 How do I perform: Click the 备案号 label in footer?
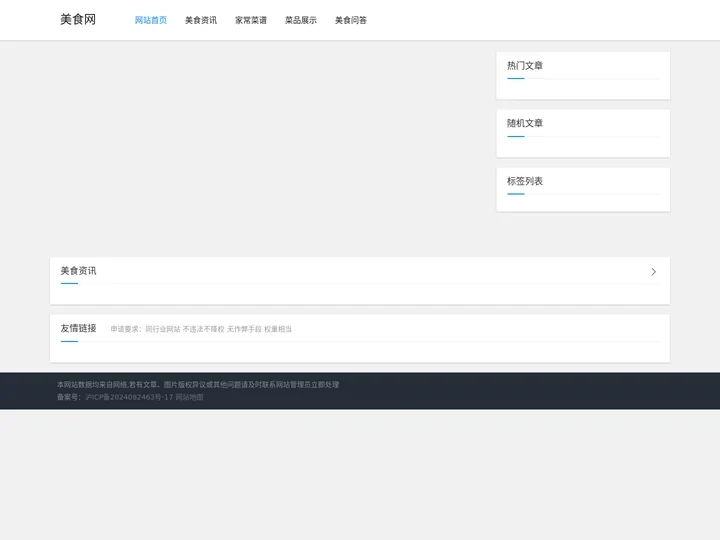click(x=69, y=397)
